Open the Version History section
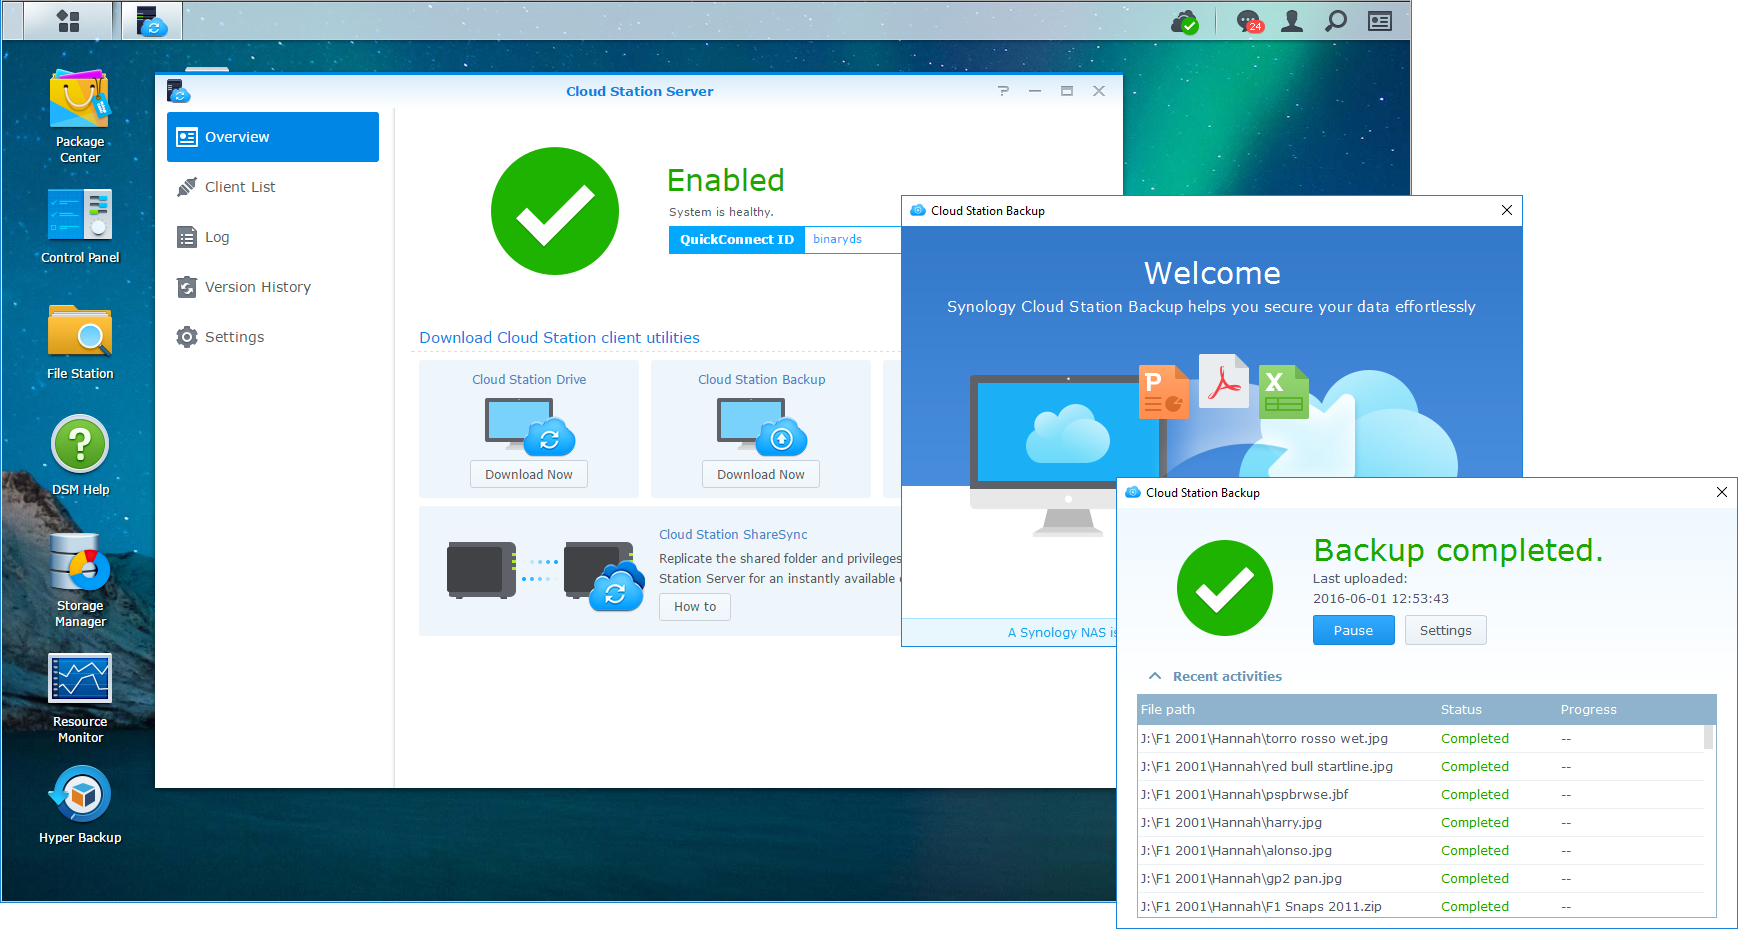This screenshot has width=1738, height=929. [273, 287]
